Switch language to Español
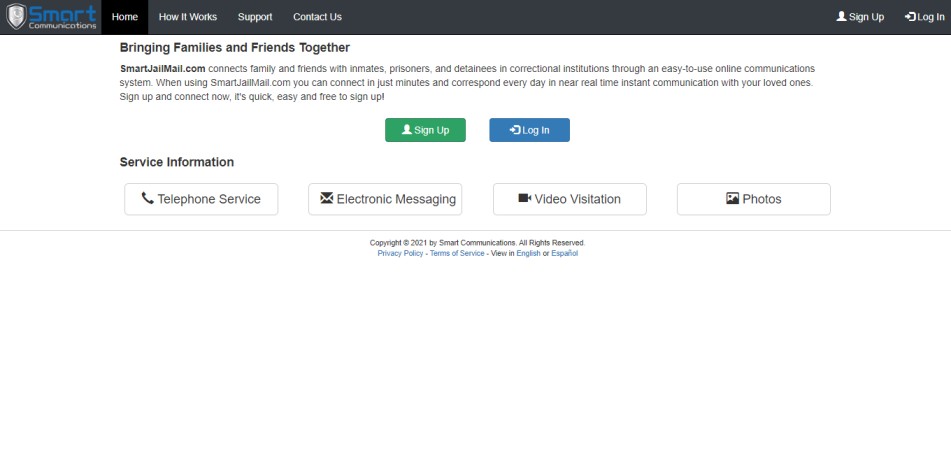 pyautogui.click(x=565, y=253)
